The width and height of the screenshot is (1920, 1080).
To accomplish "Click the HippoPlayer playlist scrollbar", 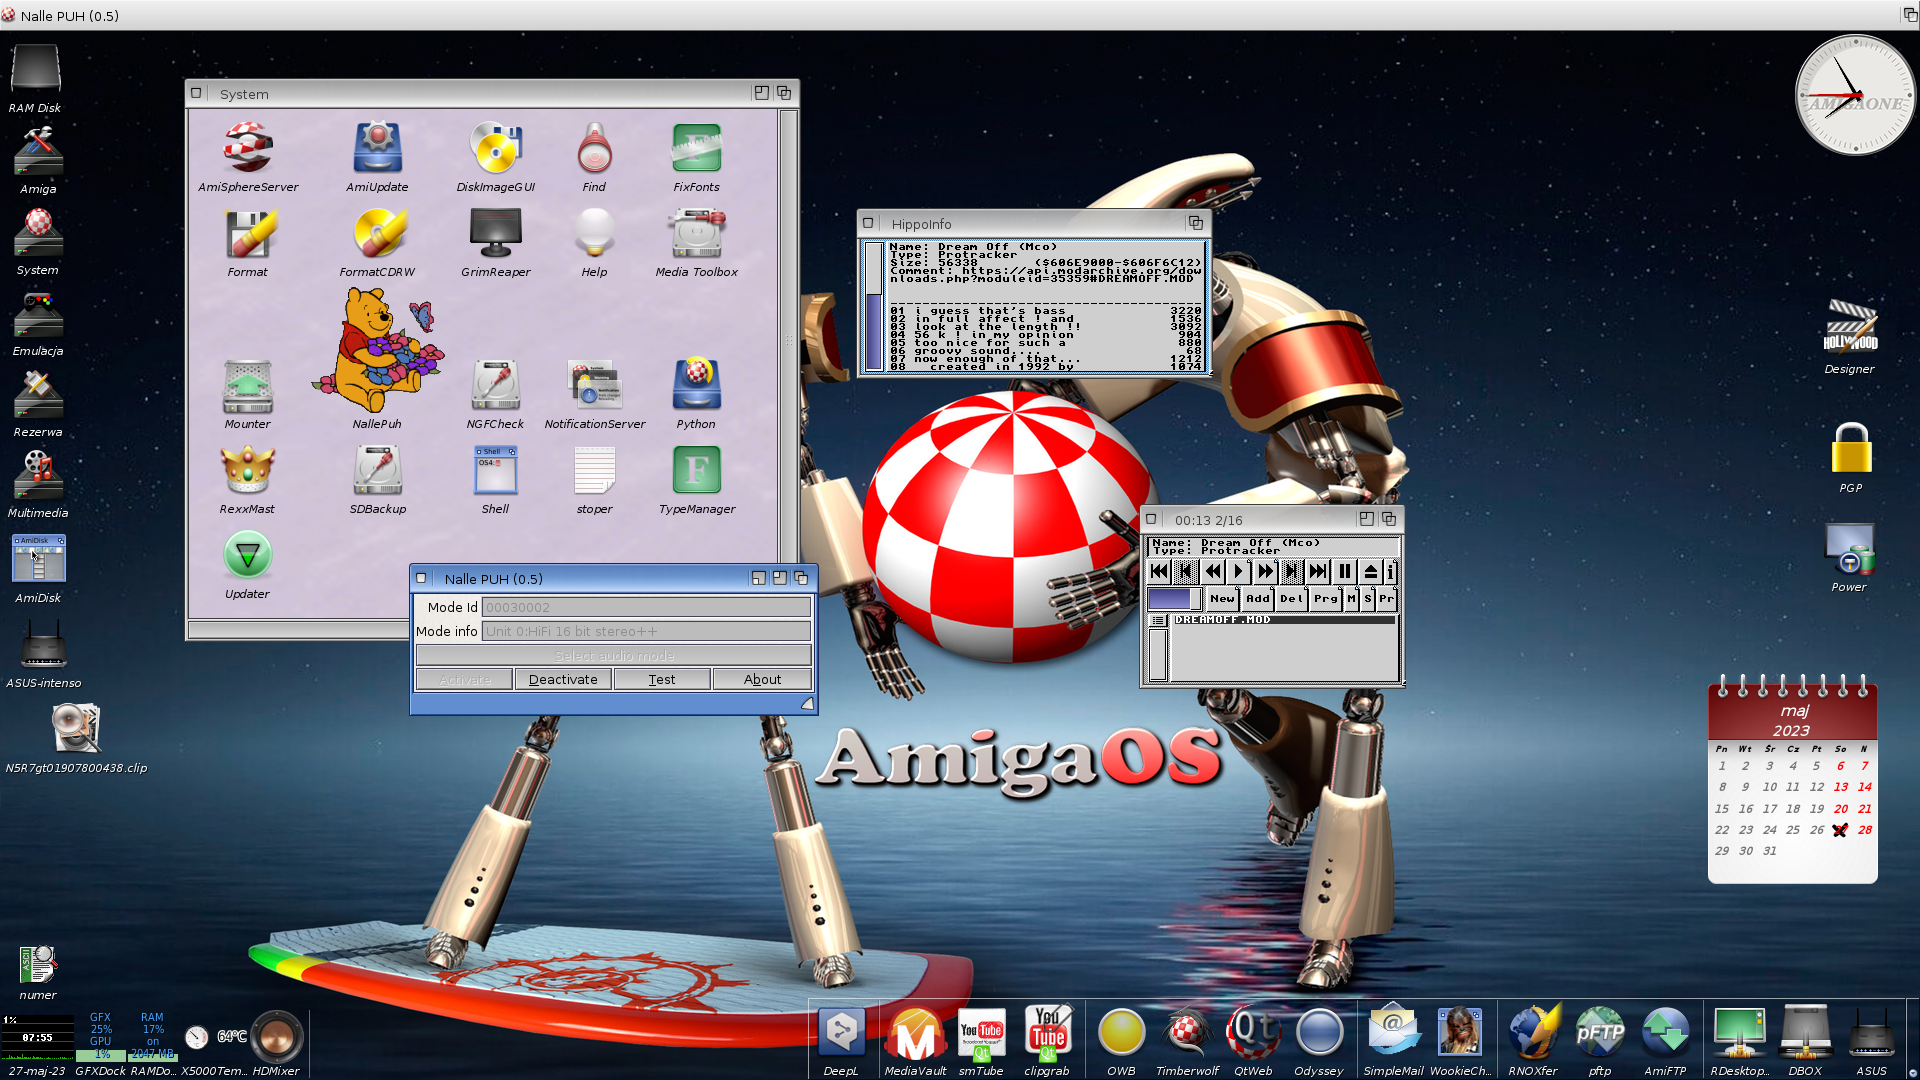I will tap(1158, 654).
